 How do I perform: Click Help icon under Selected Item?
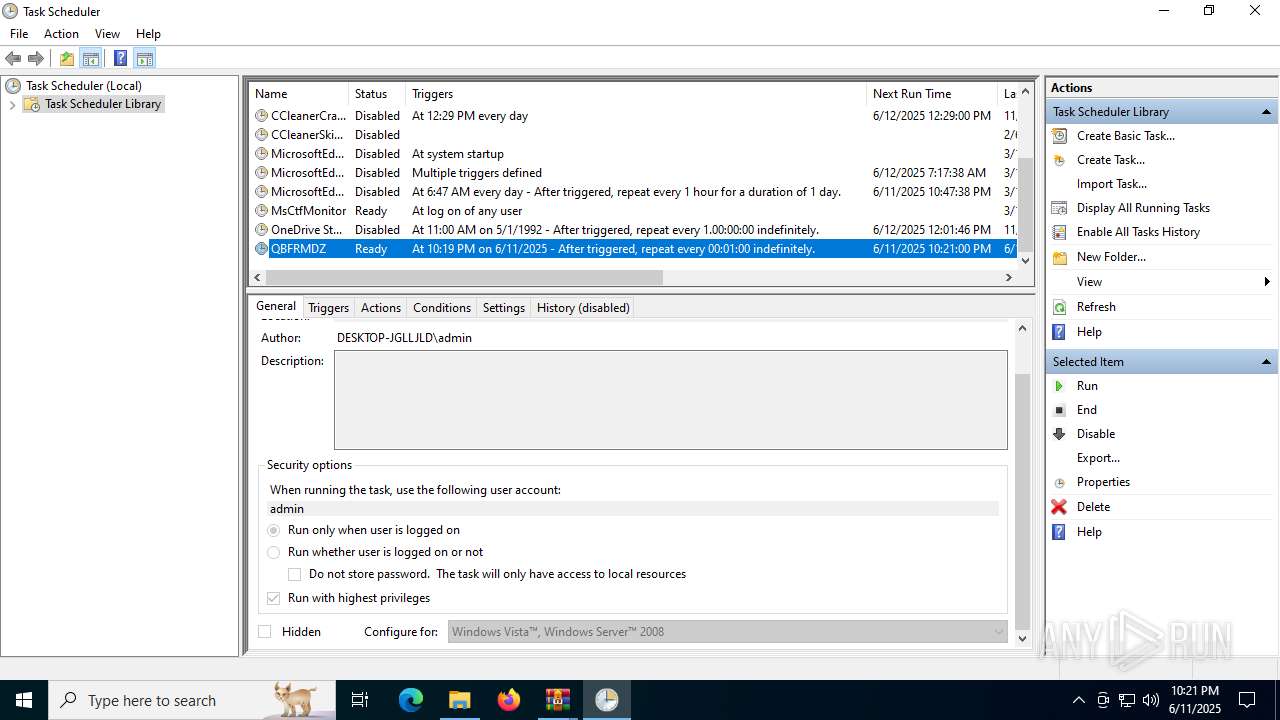(1060, 532)
